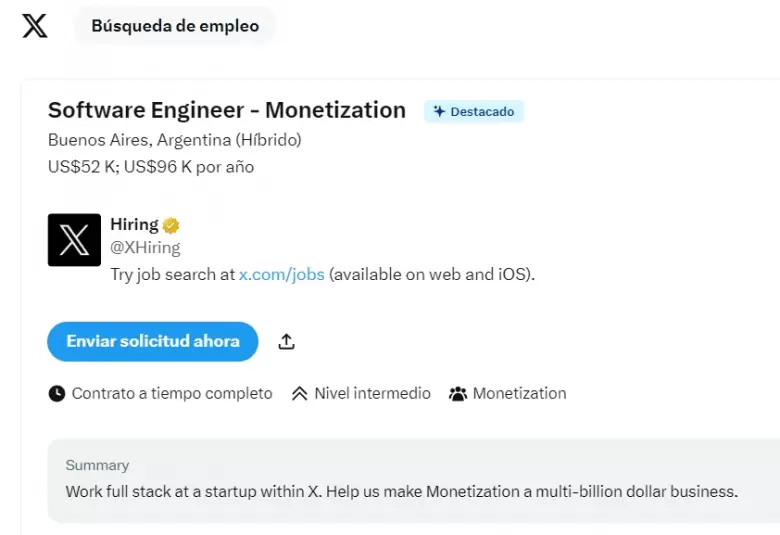
Task: Click the US$52 K; US$96 K salary line
Action: point(151,166)
